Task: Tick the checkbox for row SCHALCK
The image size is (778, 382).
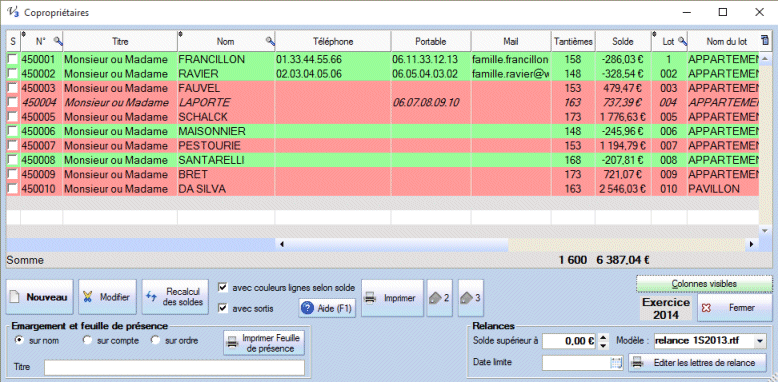Action: (12, 117)
